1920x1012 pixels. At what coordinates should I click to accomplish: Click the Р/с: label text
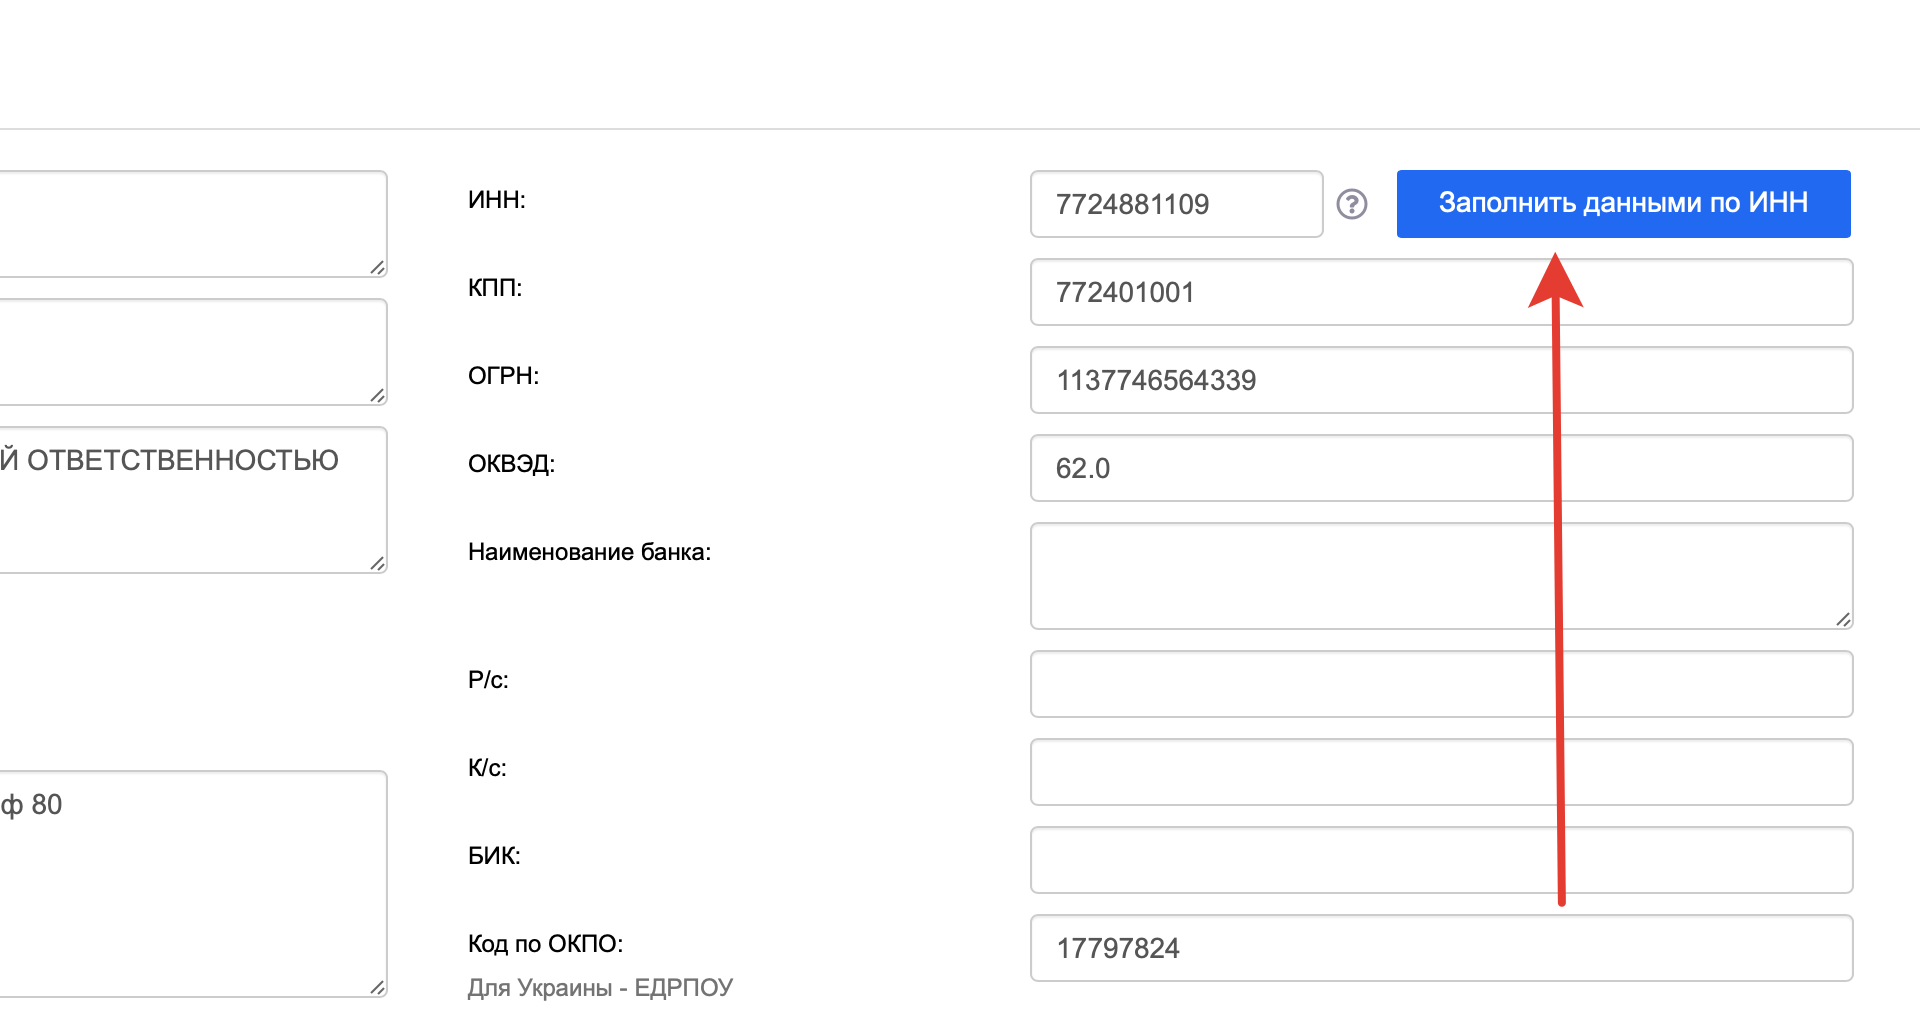pyautogui.click(x=489, y=680)
